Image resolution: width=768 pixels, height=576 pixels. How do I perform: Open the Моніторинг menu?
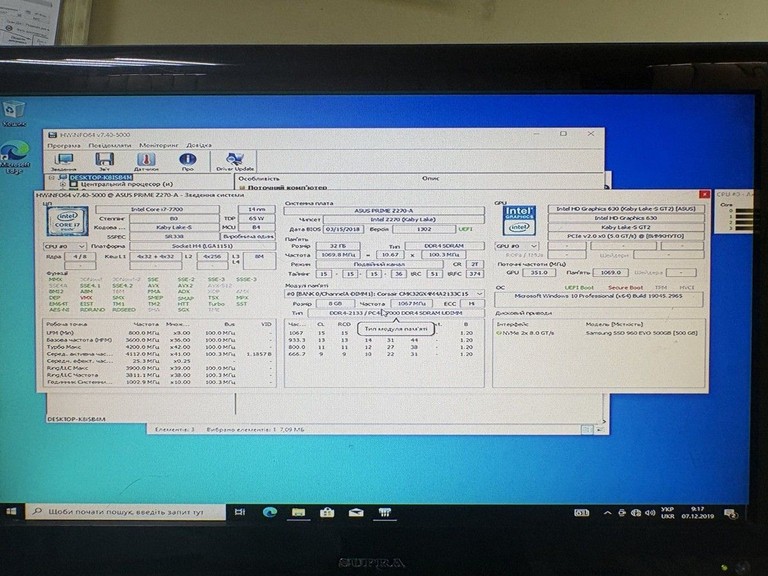click(159, 145)
